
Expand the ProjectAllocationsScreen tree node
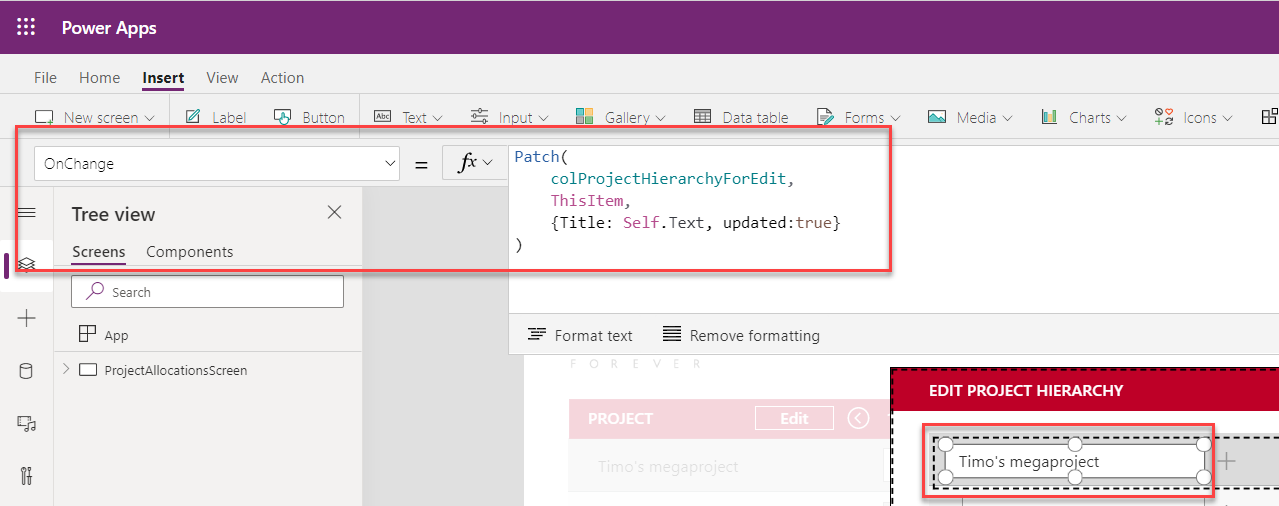pyautogui.click(x=66, y=369)
